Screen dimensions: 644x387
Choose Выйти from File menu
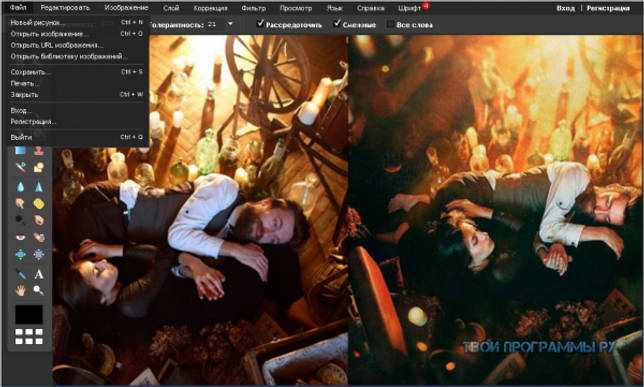(76, 137)
